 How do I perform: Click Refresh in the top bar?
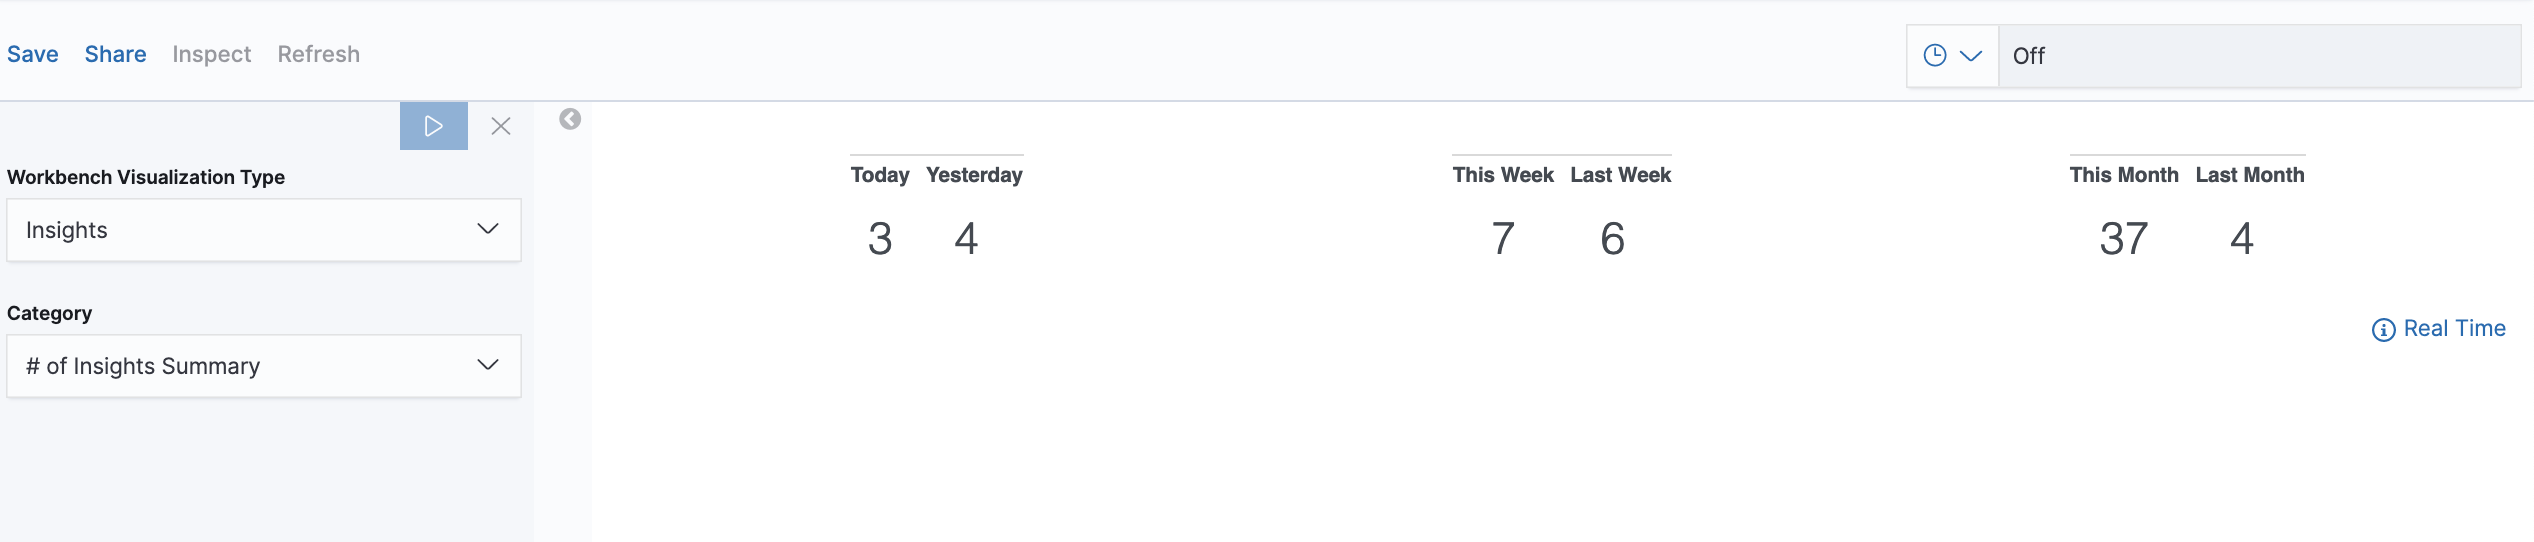[x=318, y=54]
